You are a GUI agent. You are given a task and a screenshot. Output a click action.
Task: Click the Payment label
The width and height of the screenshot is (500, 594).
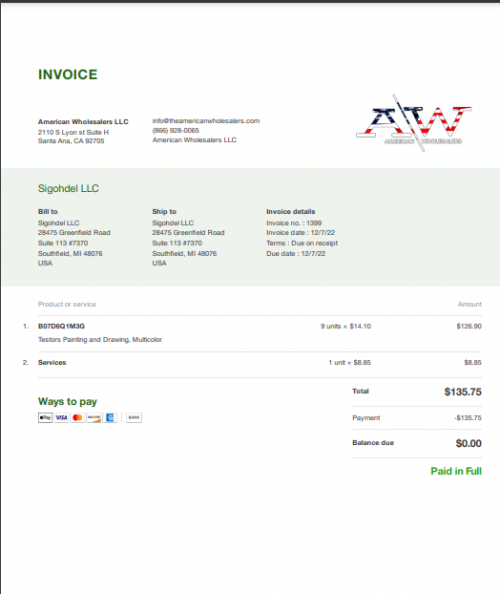[x=366, y=418]
